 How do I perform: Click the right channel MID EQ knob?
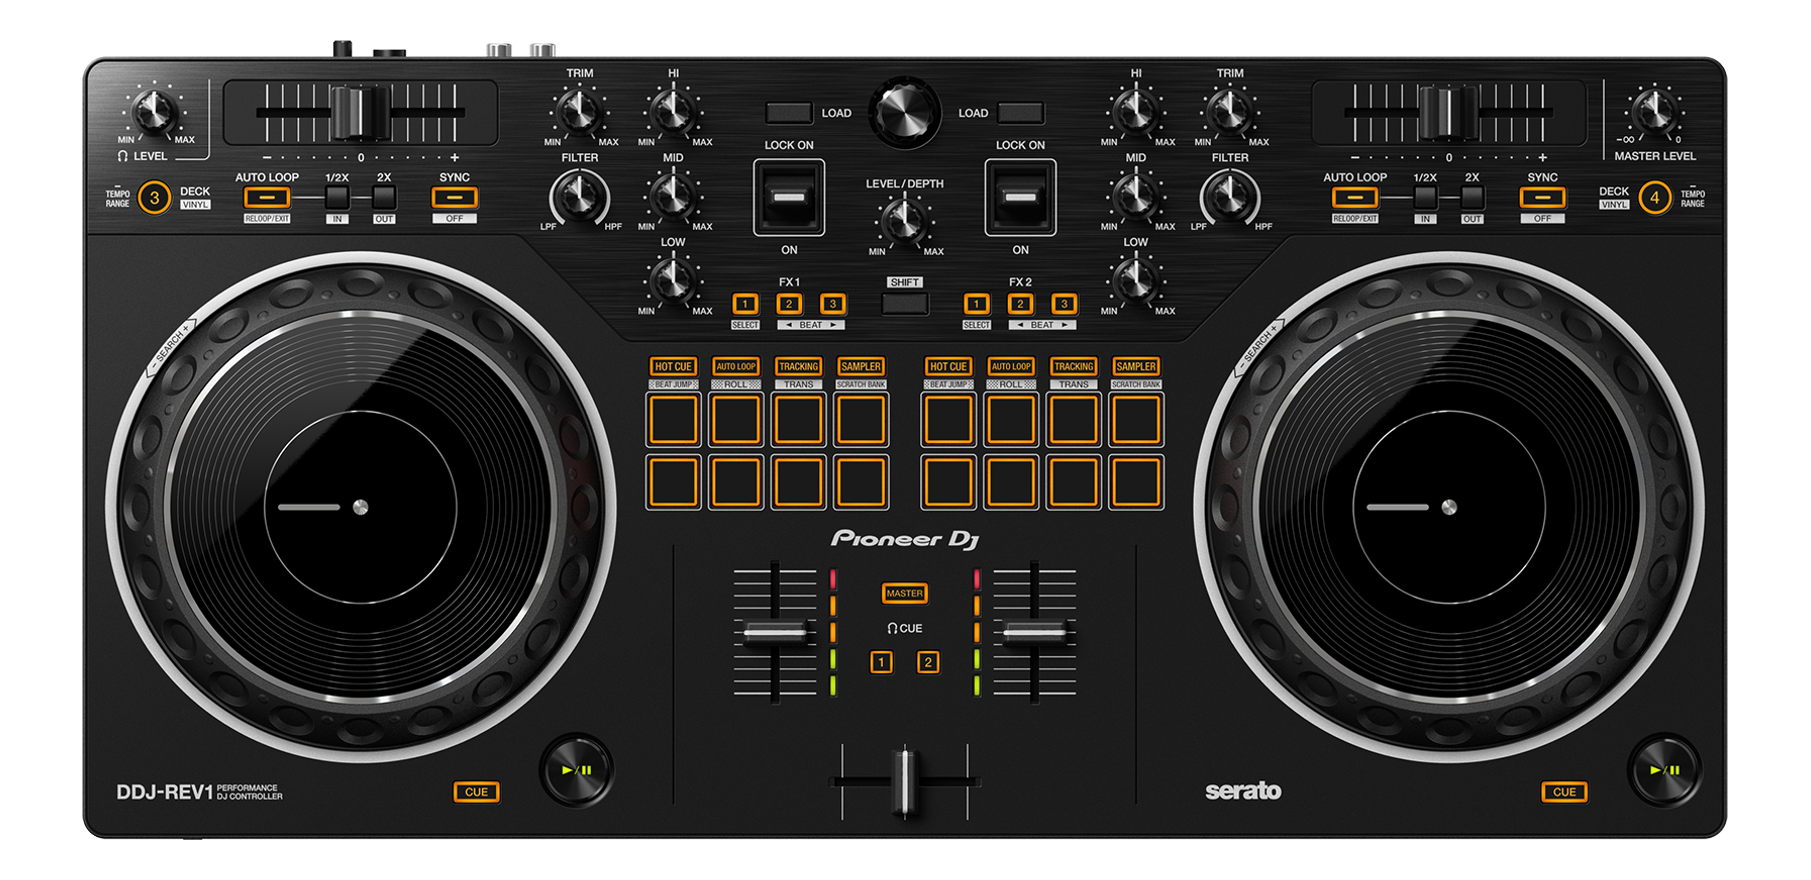[1136, 195]
